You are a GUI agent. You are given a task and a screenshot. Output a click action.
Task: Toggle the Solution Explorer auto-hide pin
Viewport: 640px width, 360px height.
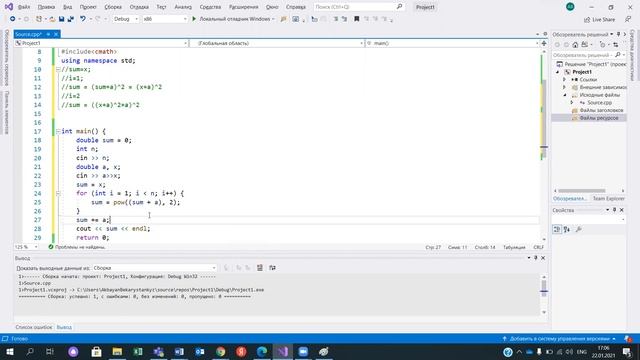pyautogui.click(x=618, y=34)
